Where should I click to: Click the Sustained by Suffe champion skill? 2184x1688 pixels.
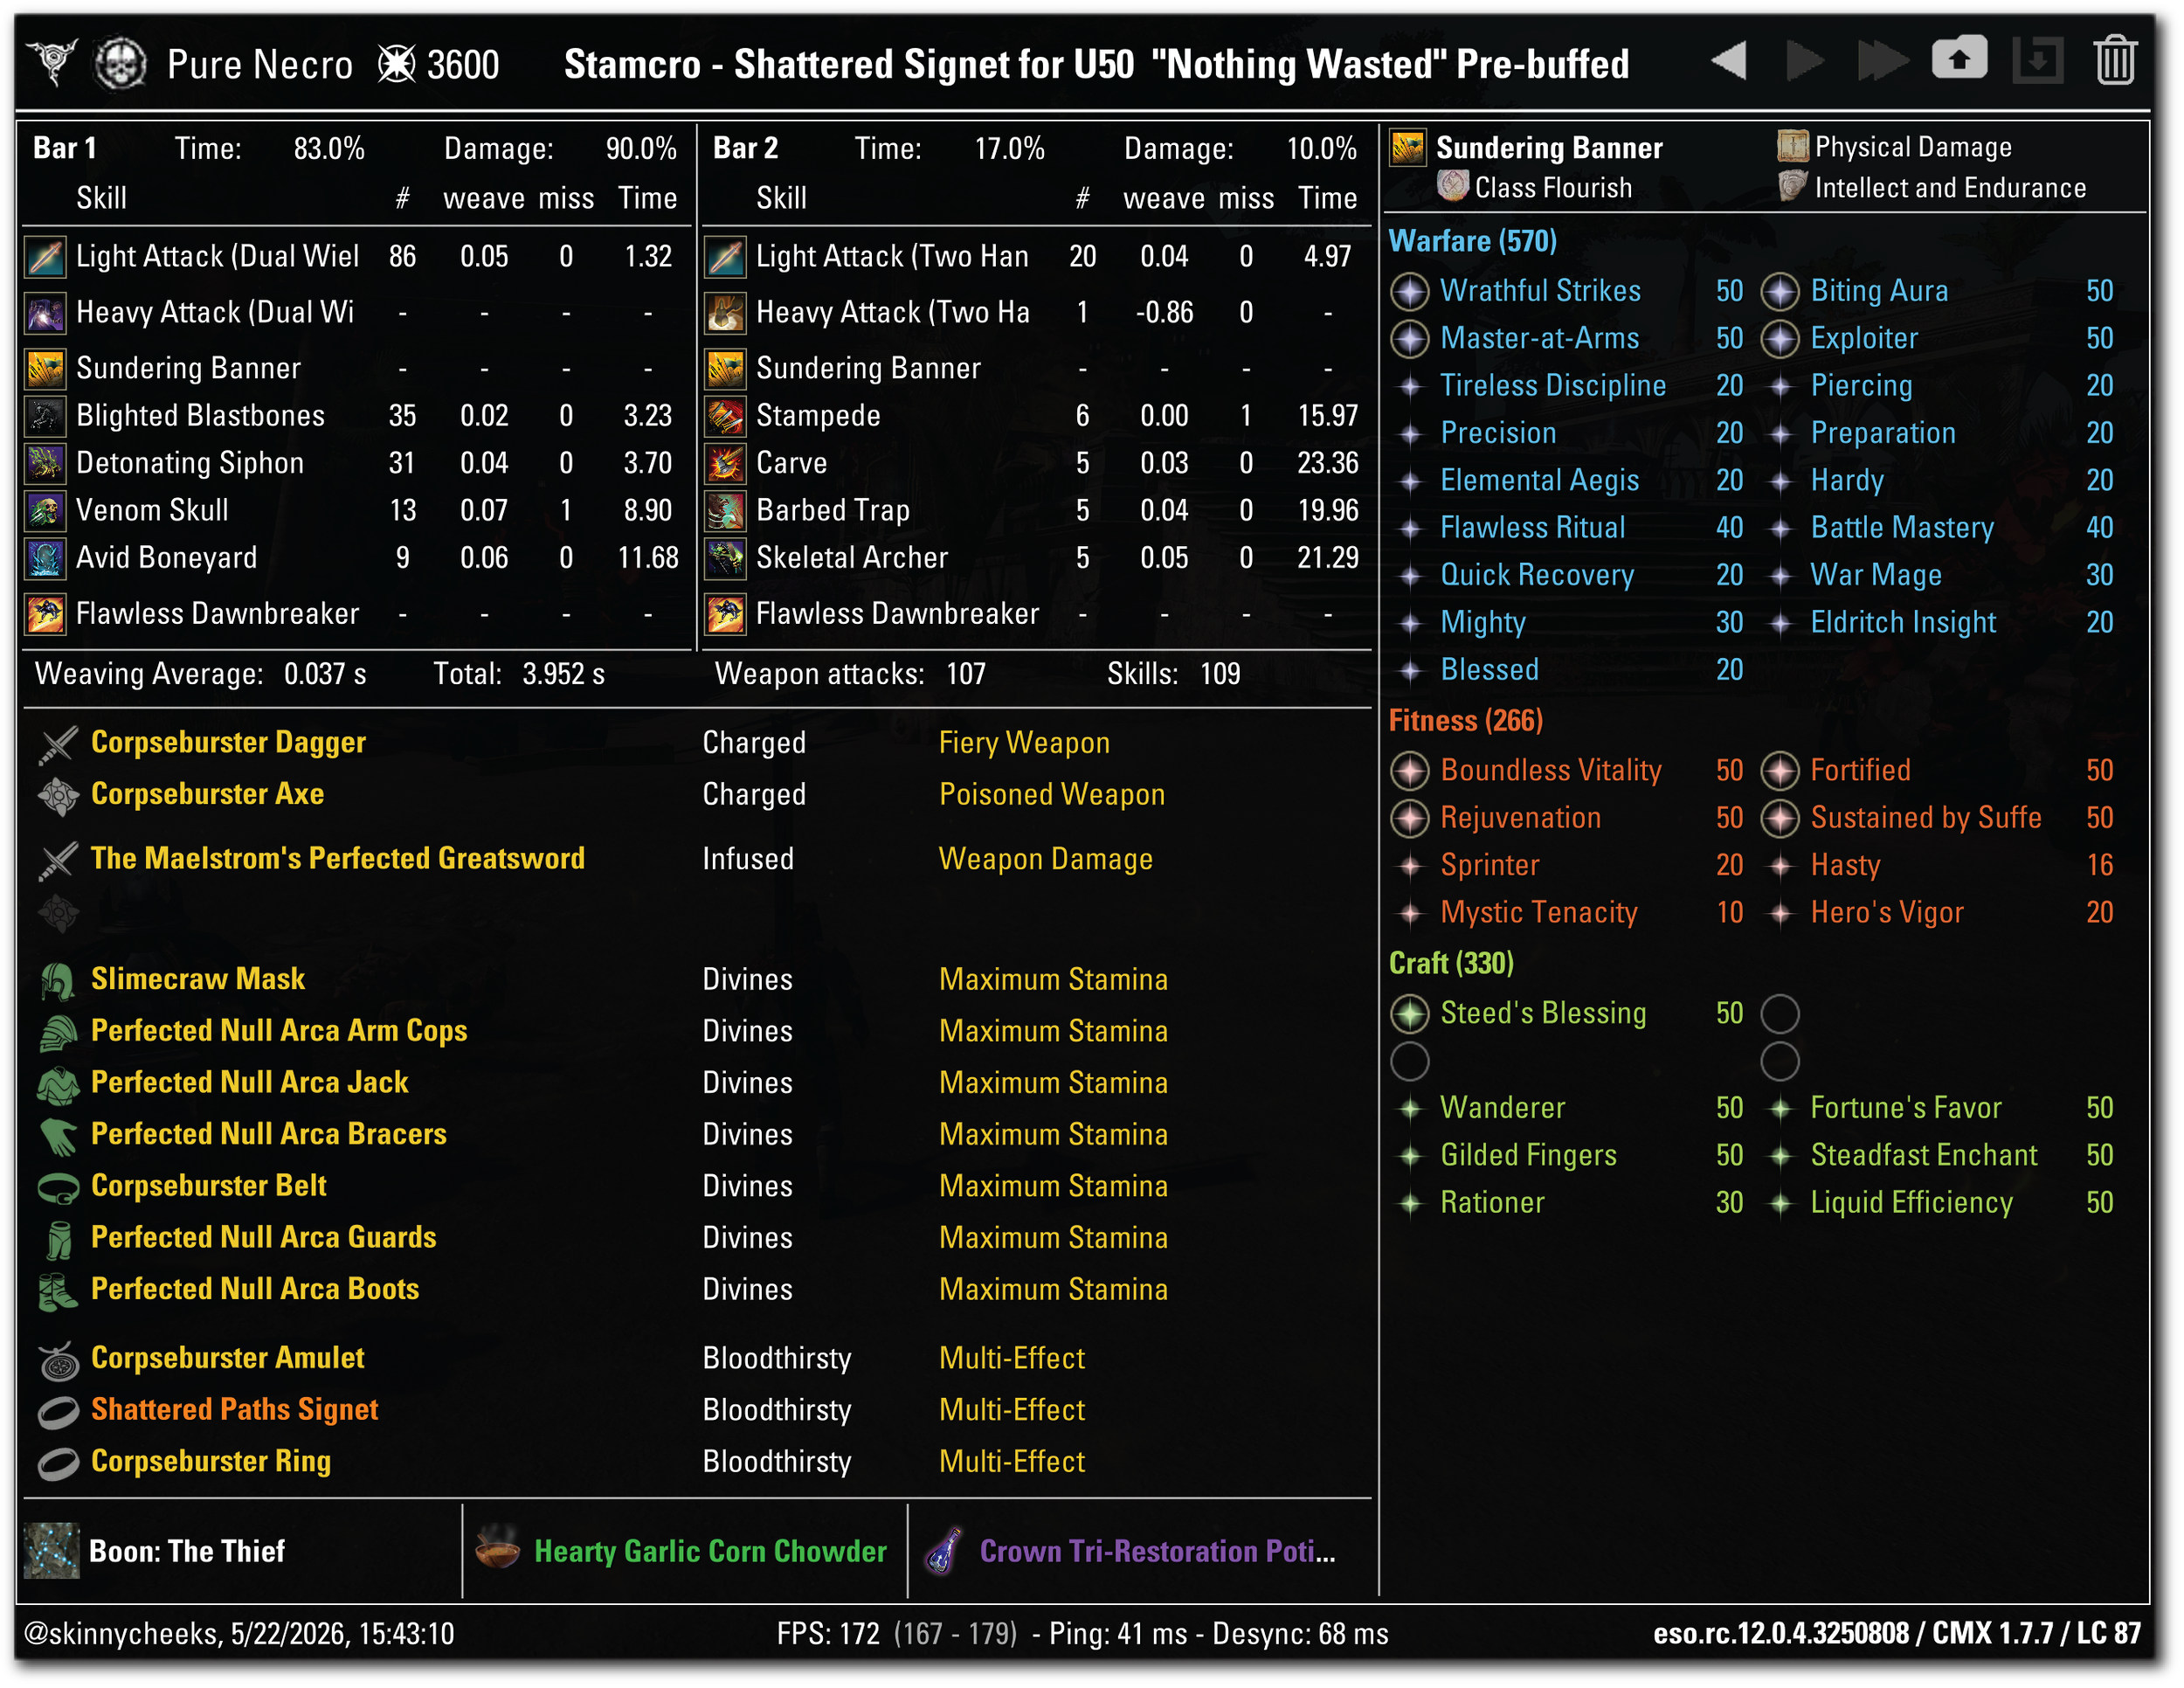[1926, 818]
